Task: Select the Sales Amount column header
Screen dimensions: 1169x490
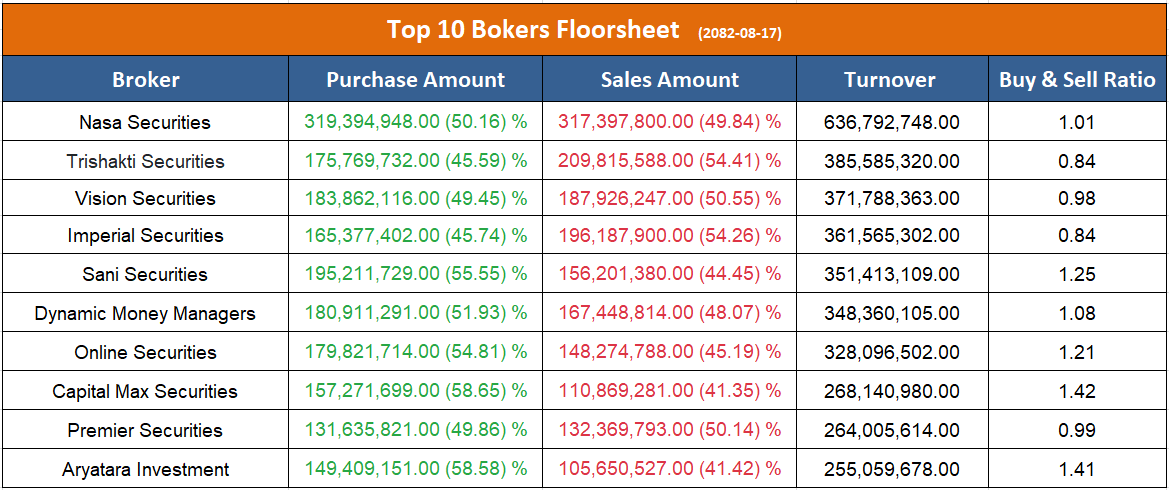Action: pyautogui.click(x=670, y=80)
